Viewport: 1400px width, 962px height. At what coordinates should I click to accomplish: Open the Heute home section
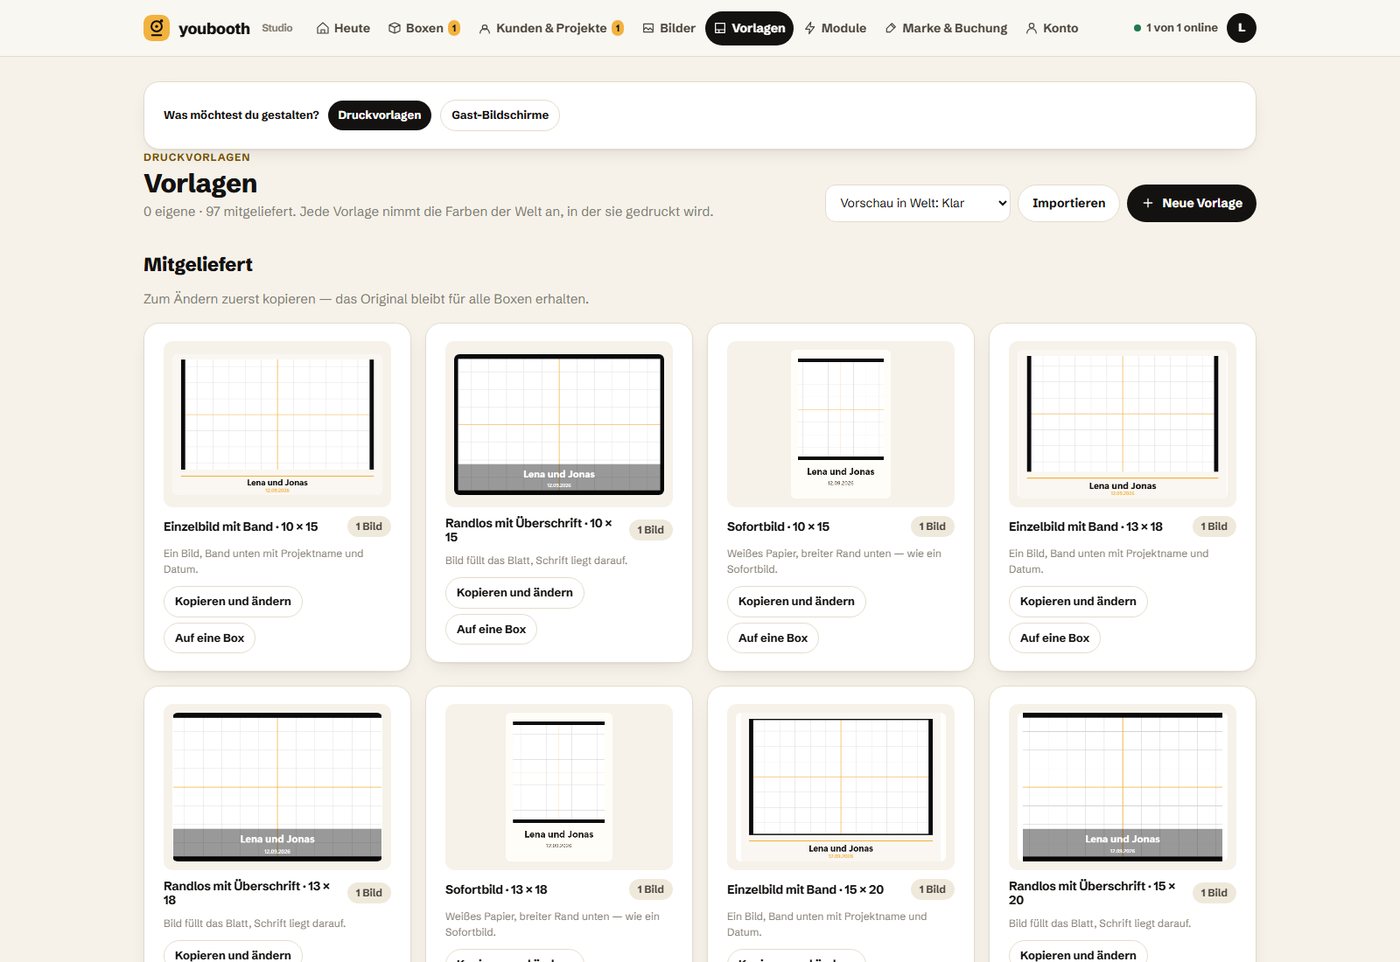click(343, 28)
